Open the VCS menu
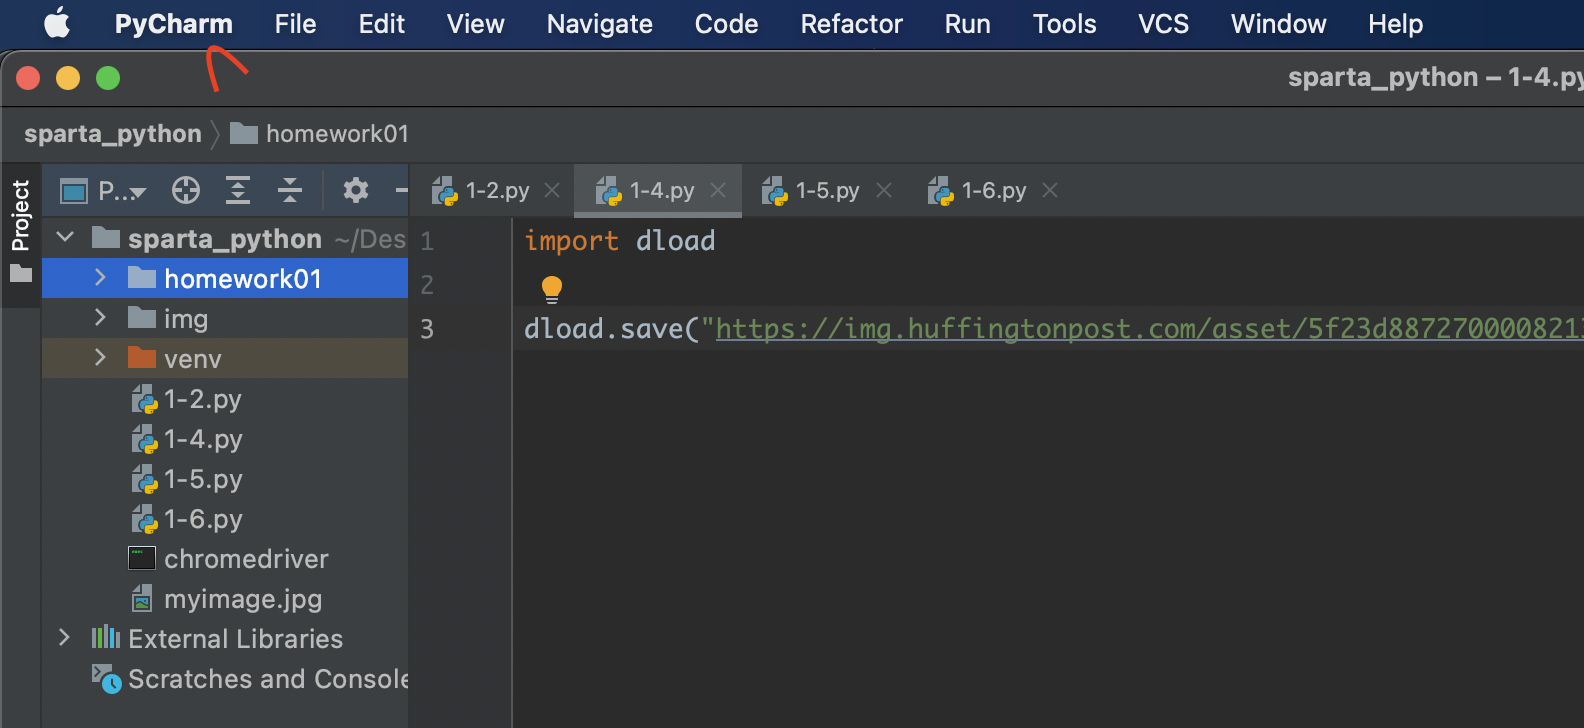 (1163, 23)
